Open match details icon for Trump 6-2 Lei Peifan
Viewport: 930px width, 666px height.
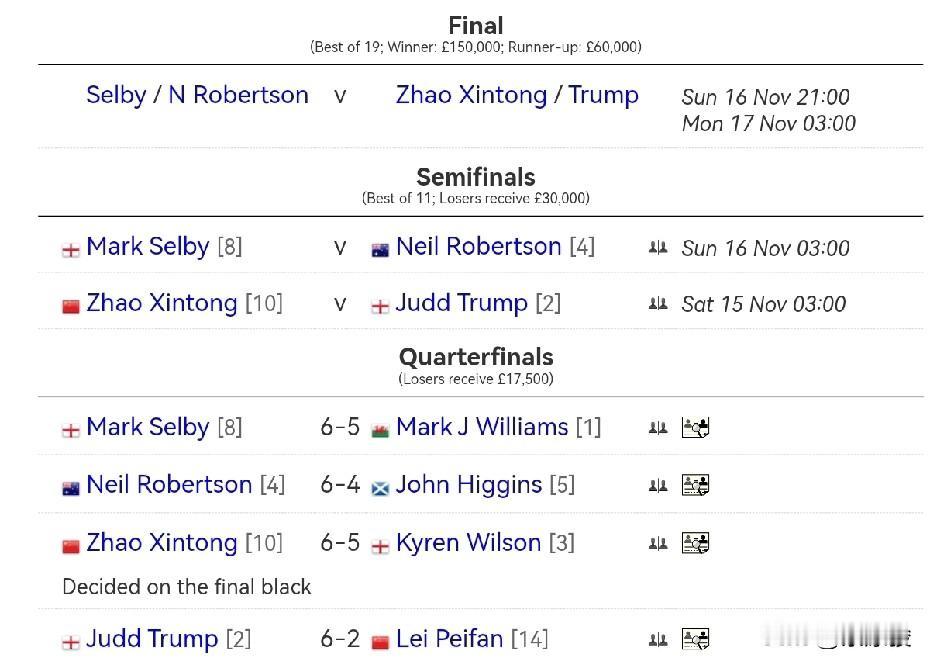[695, 639]
